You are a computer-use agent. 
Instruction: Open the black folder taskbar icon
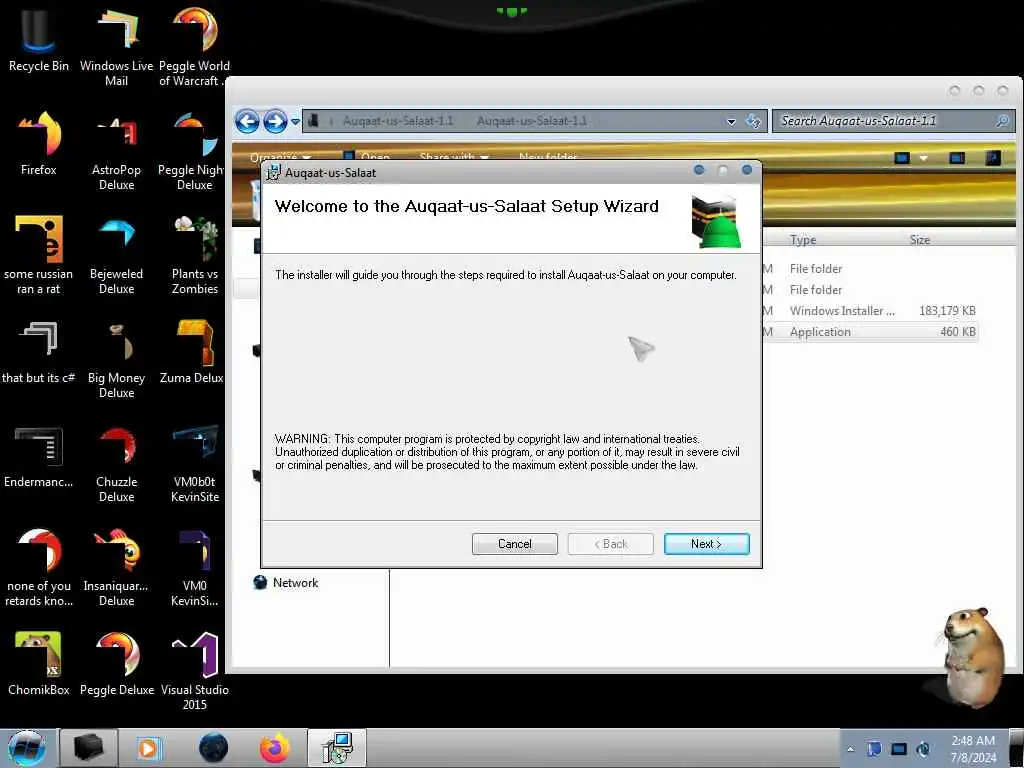point(88,748)
